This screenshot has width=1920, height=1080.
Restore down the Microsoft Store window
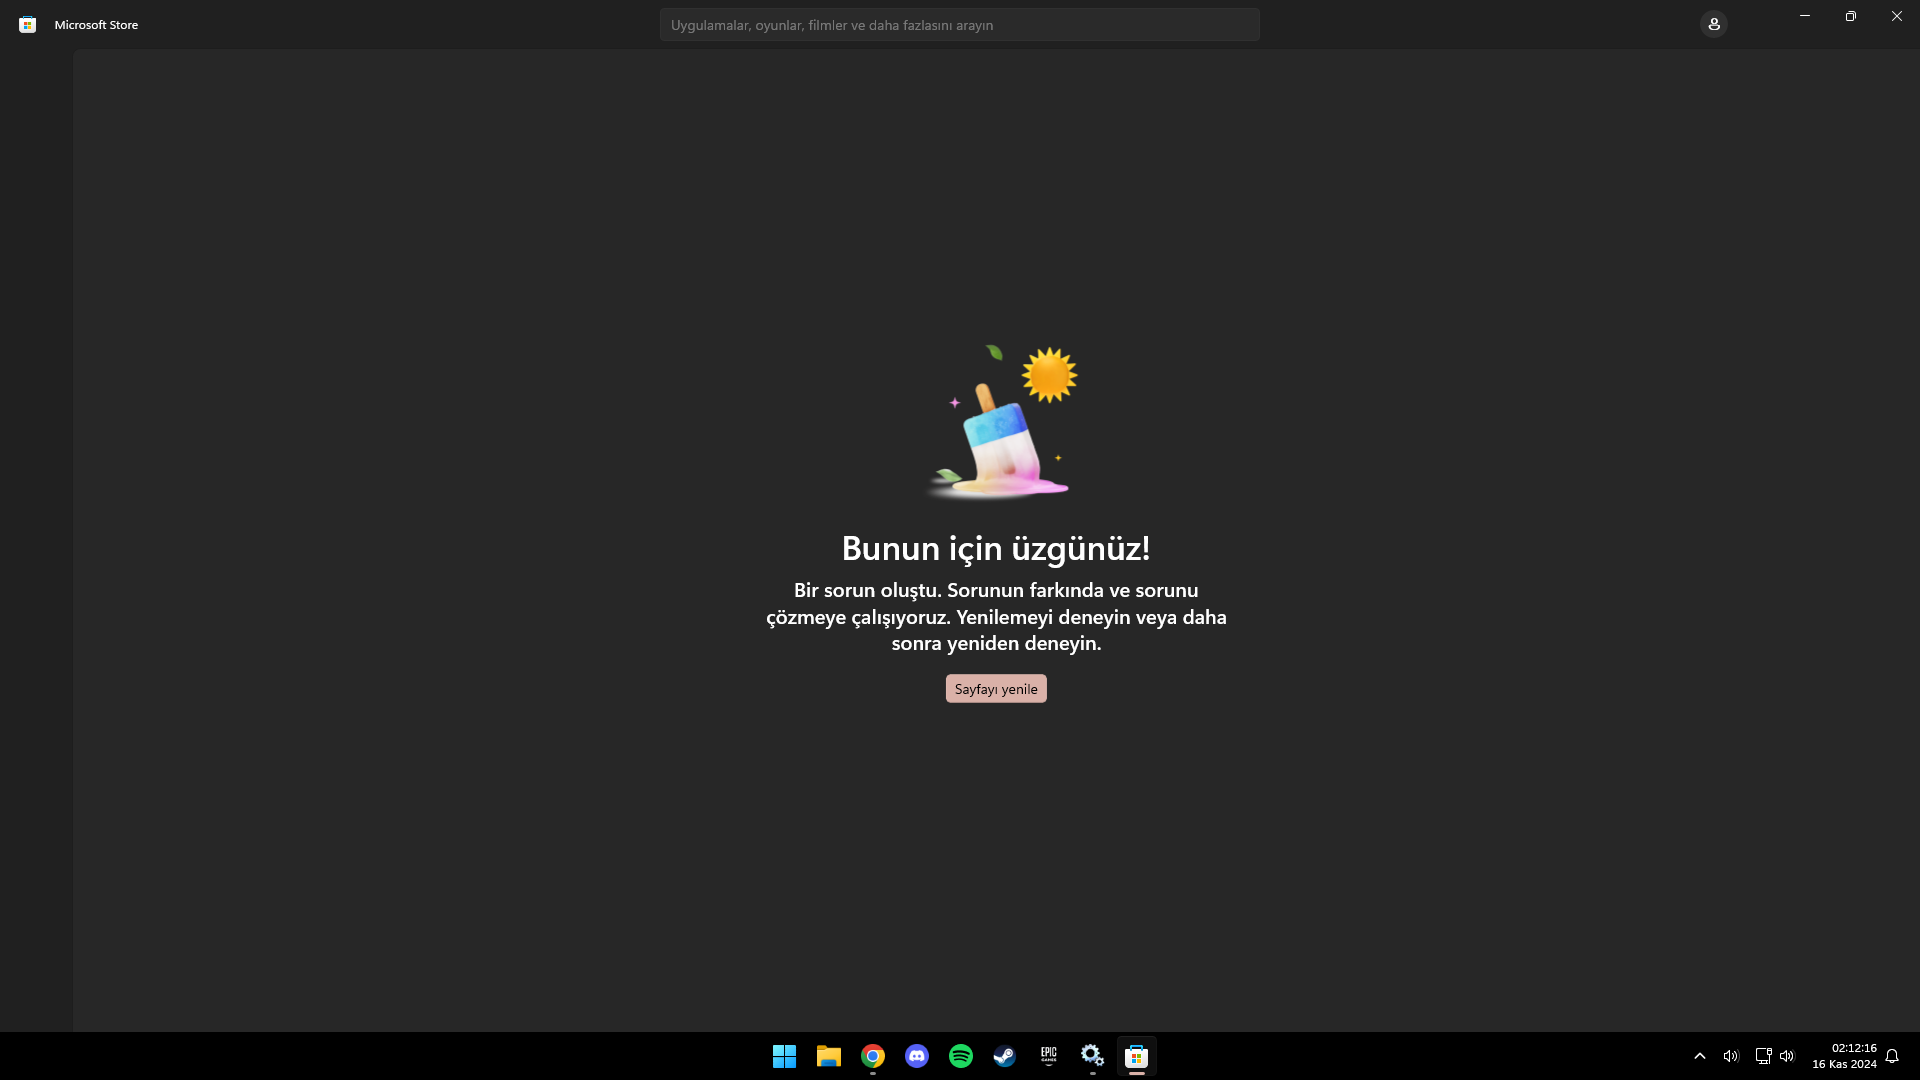click(1850, 16)
